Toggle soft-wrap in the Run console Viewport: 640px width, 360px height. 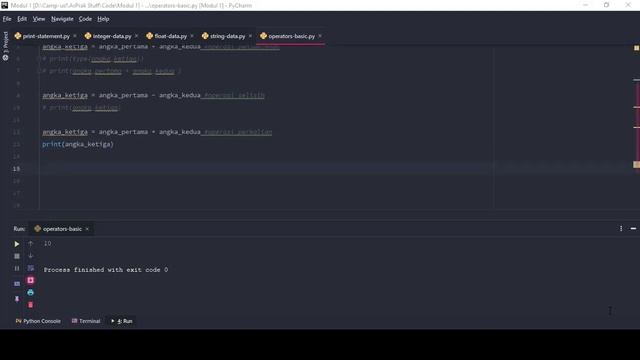(x=31, y=268)
